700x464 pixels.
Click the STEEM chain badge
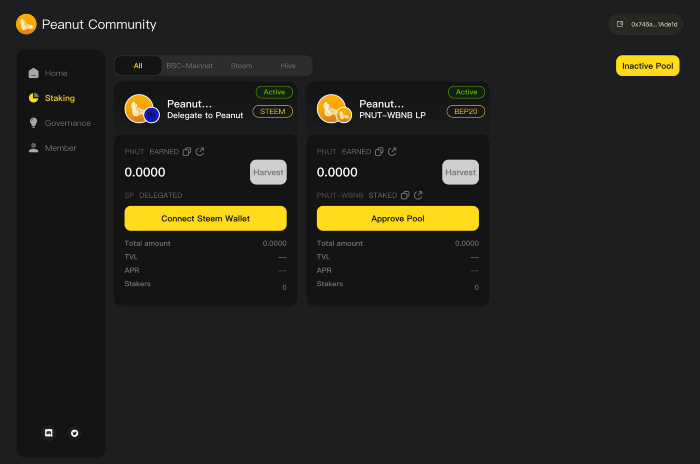click(x=273, y=111)
